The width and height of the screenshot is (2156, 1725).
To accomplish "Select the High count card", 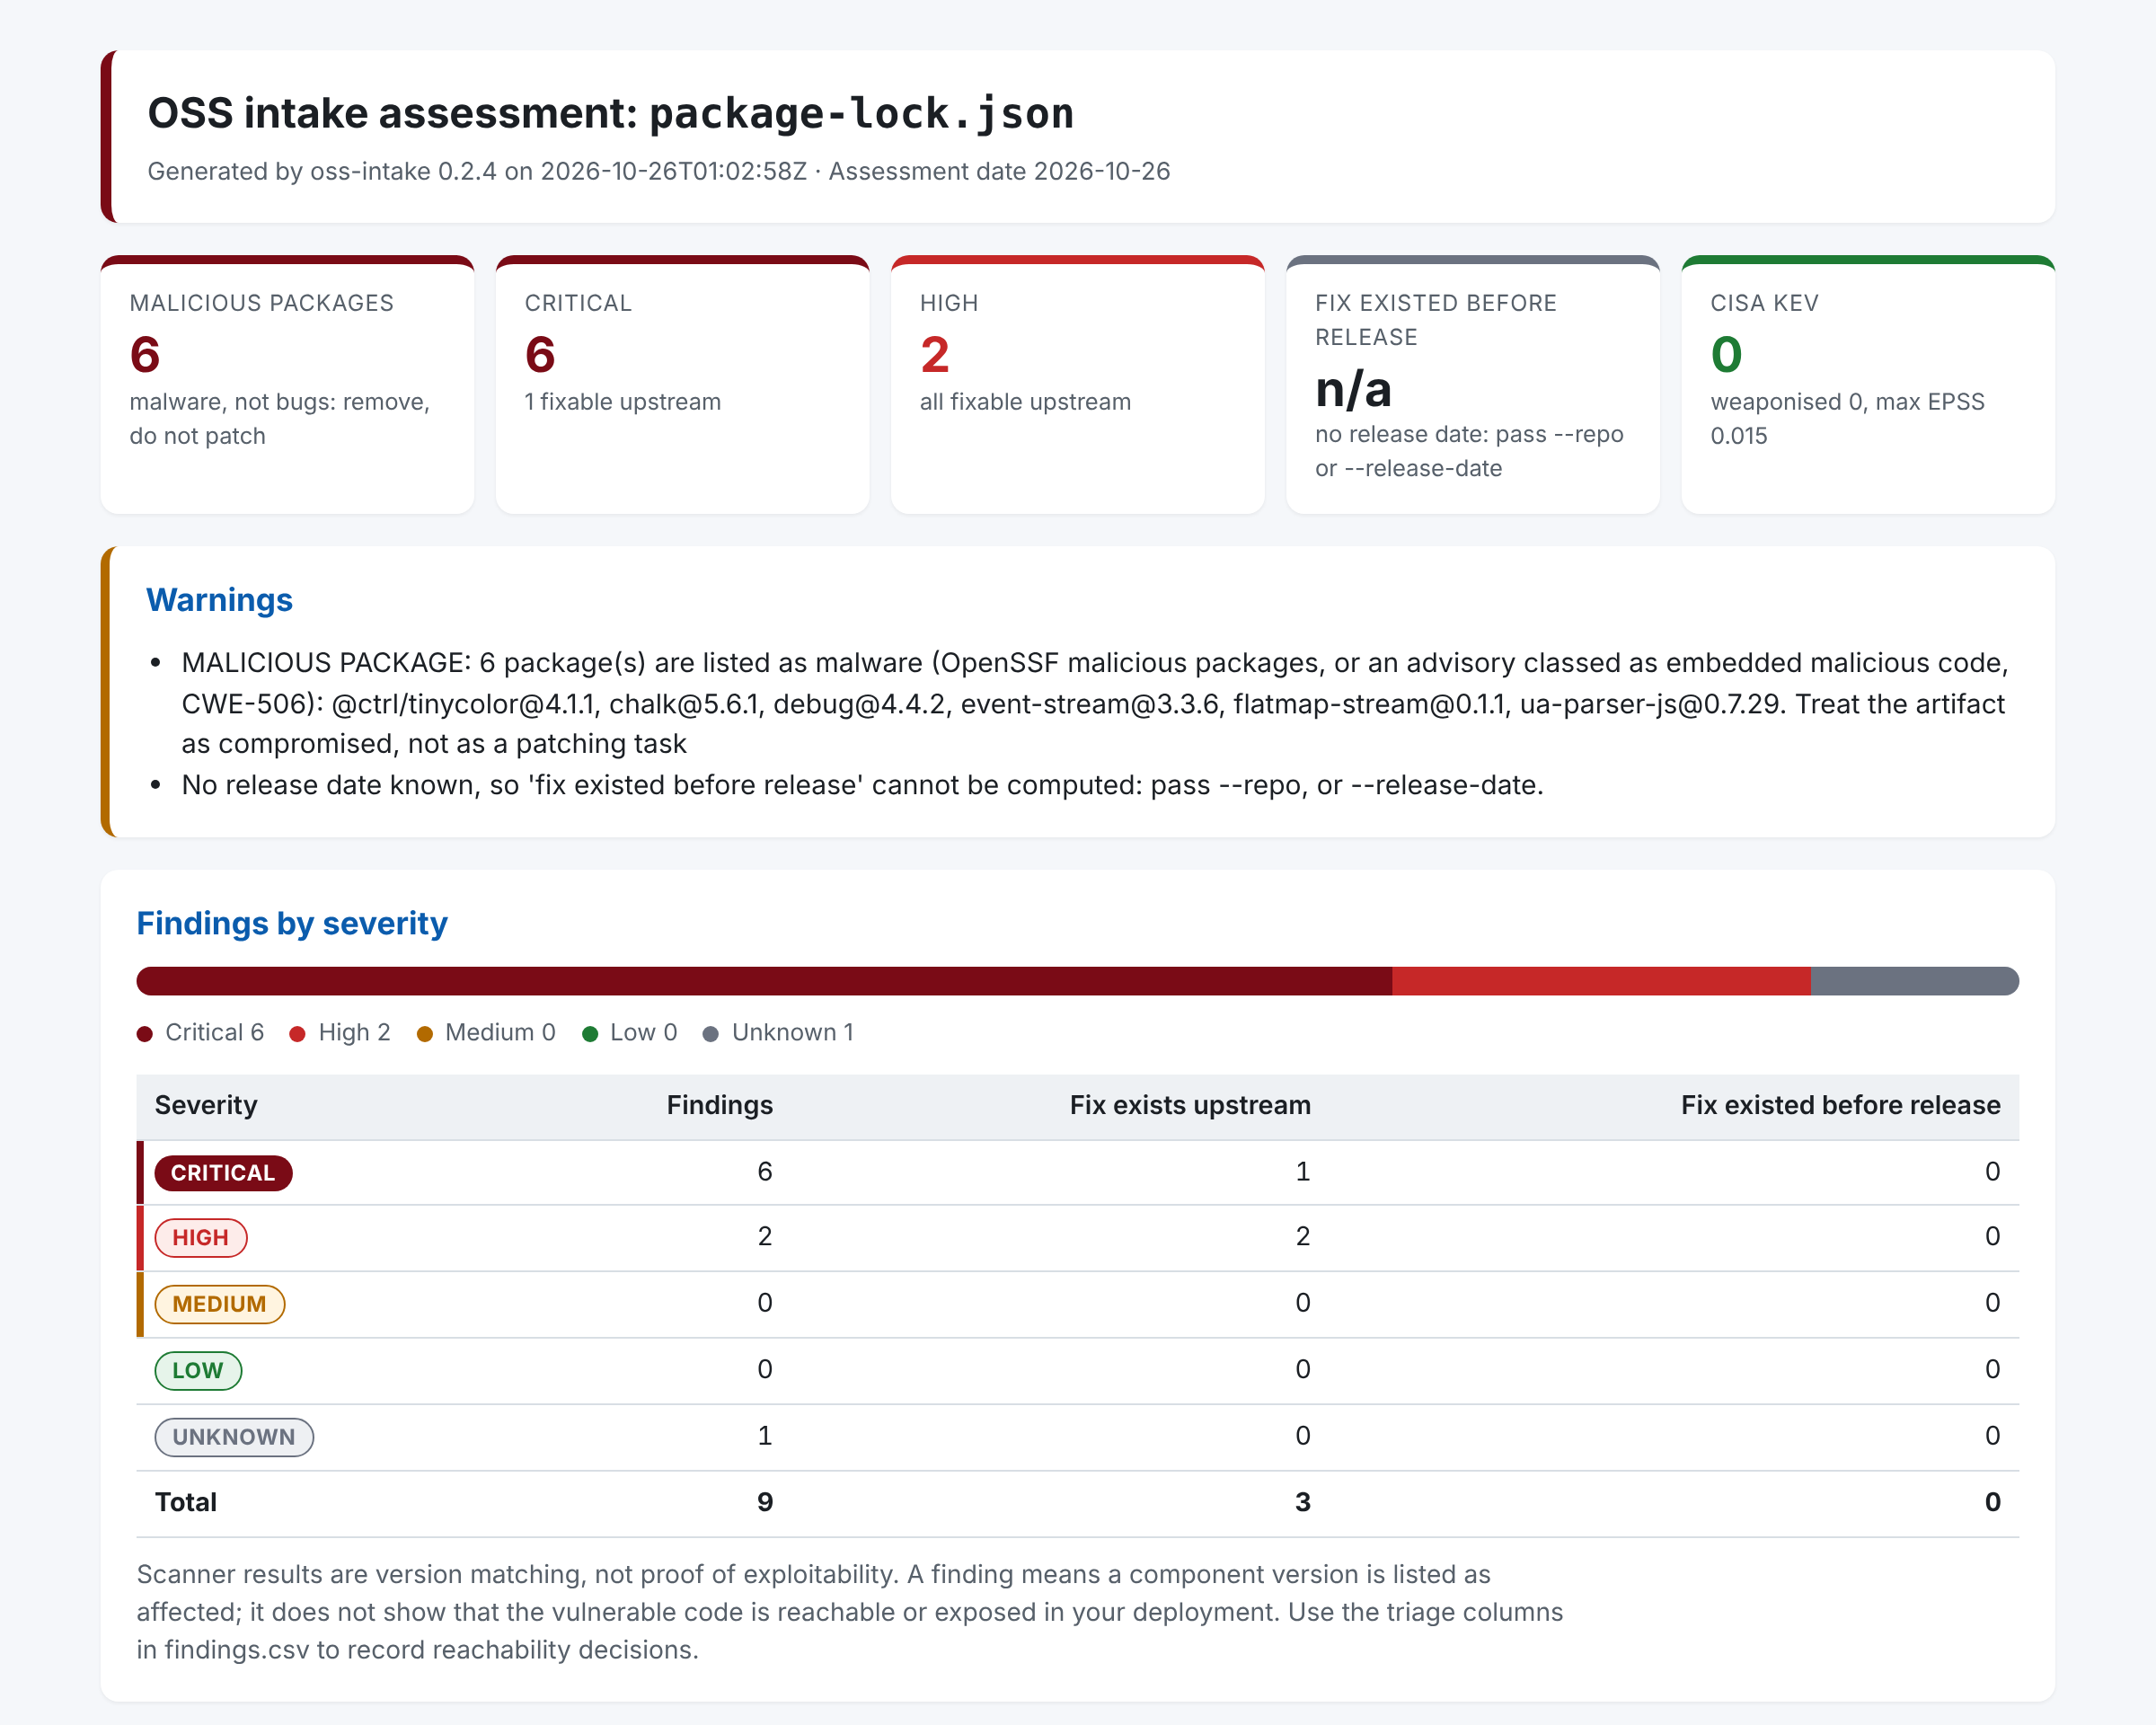I will tap(1077, 385).
